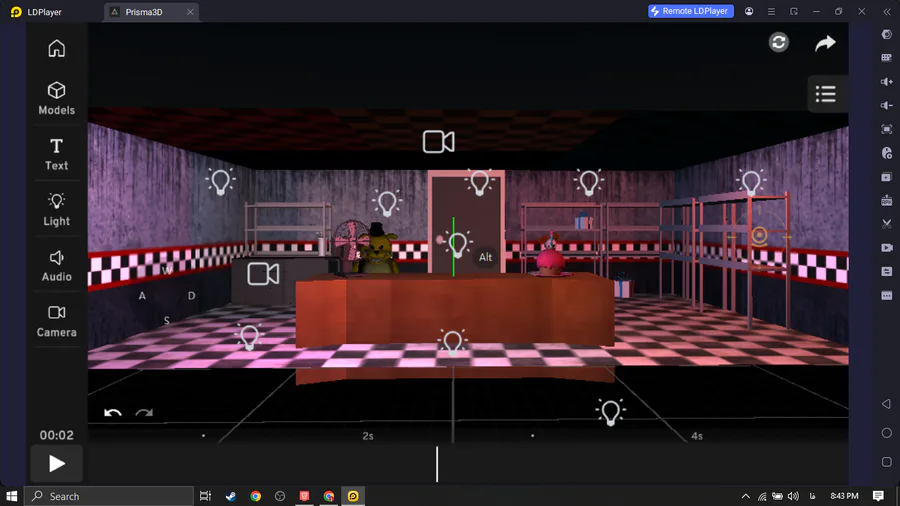Open the Camera tool in sidebar

pos(56,321)
